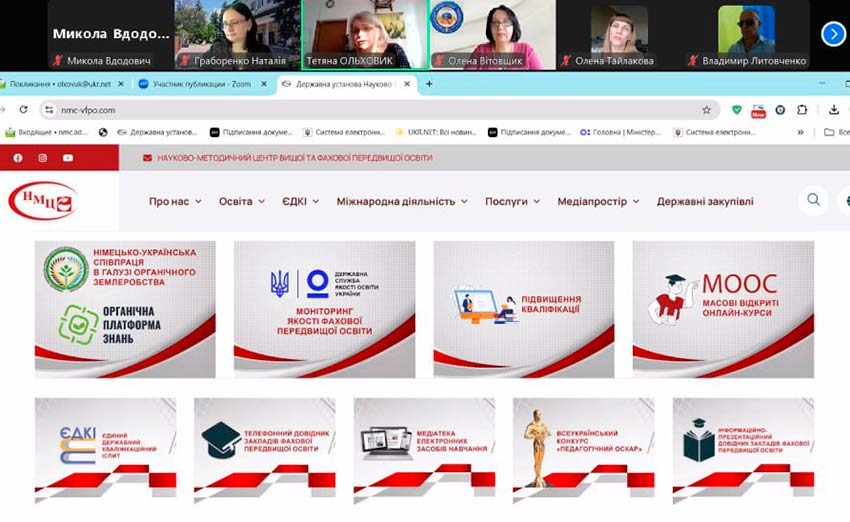Image resolution: width=850 pixels, height=522 pixels.
Task: Expand the 'Послуги' menu
Action: 512,201
